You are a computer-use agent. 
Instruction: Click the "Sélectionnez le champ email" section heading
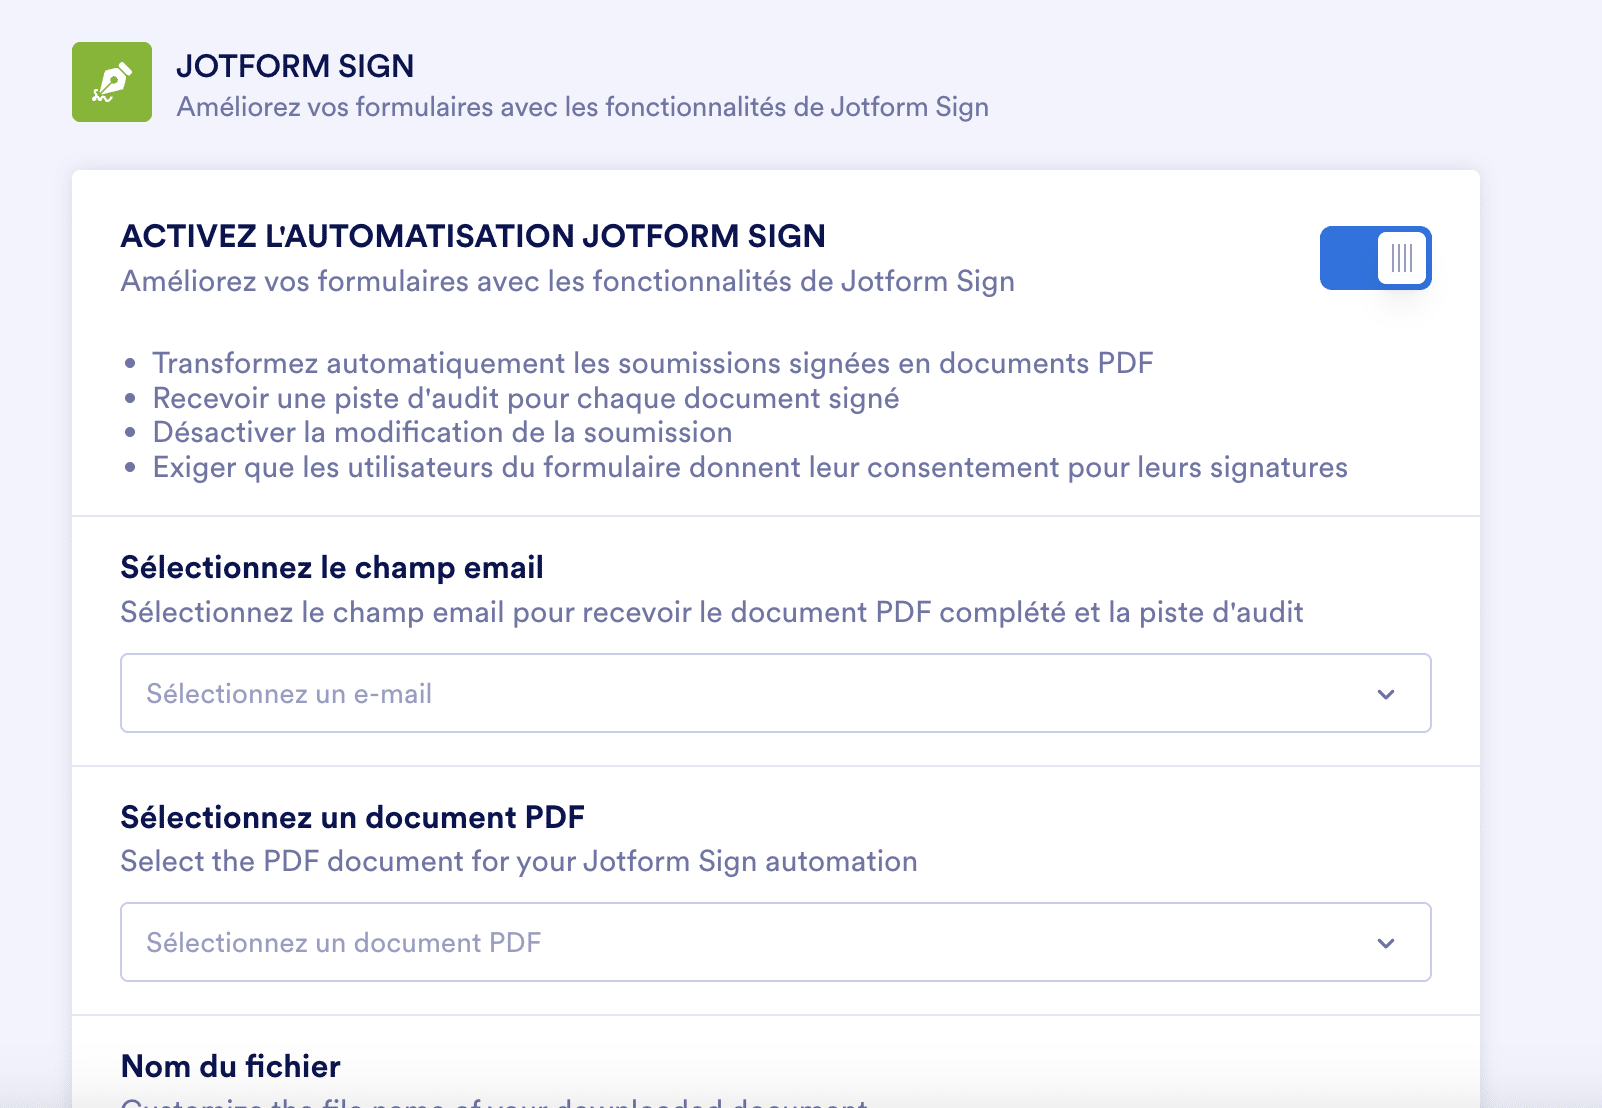click(x=332, y=567)
